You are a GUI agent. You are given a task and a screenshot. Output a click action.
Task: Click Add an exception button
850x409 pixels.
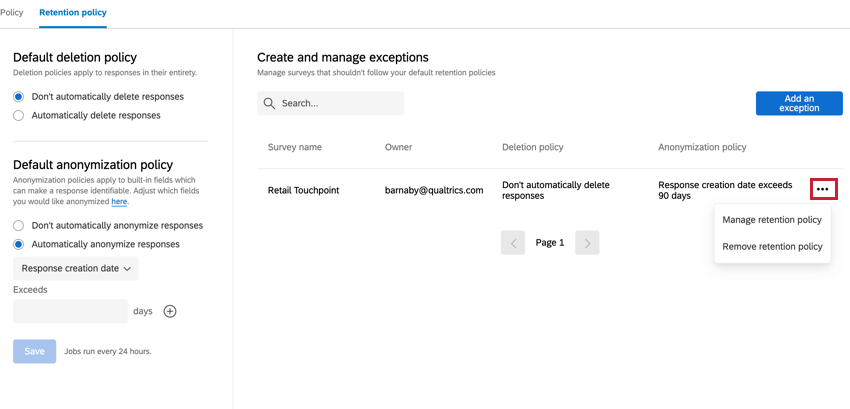[799, 103]
